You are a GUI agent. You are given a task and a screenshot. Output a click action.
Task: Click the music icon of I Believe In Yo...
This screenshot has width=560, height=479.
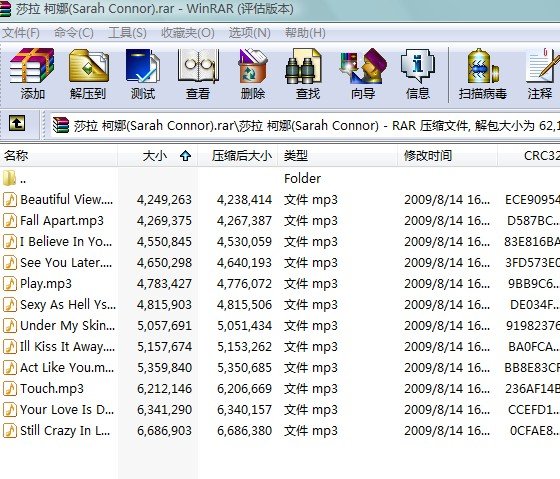pos(10,241)
